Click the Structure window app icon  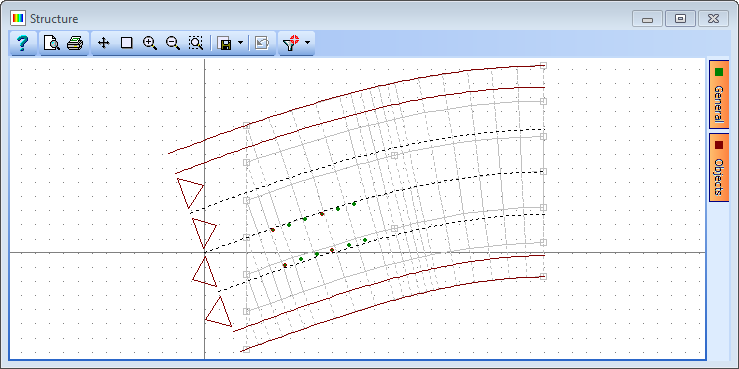(x=18, y=19)
